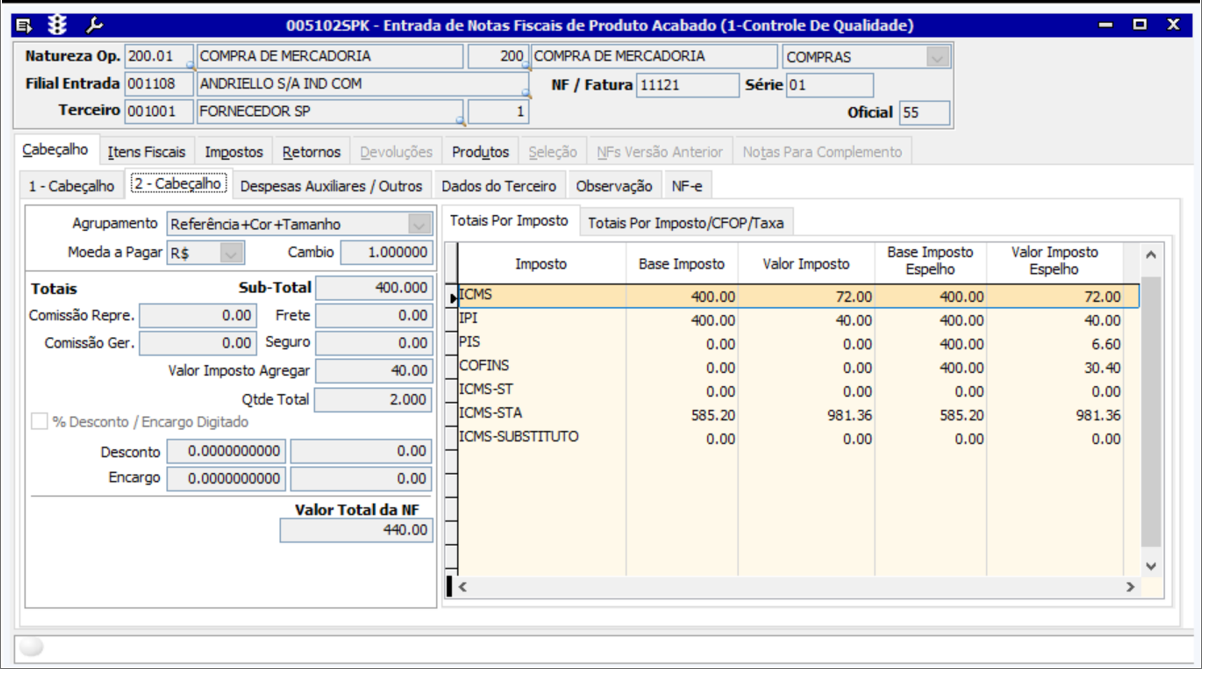Image resolution: width=1207 pixels, height=673 pixels.
Task: Toggle % Desconto / Encargo Digitado checkbox
Action: tap(39, 422)
